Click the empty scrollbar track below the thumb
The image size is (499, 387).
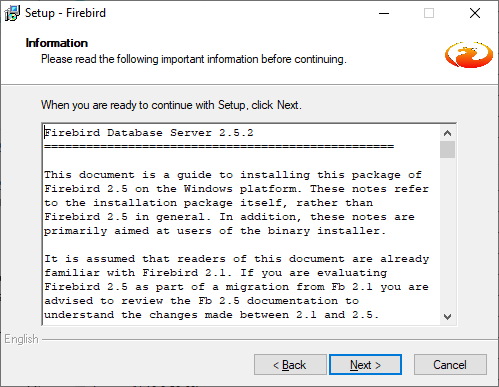(447, 233)
